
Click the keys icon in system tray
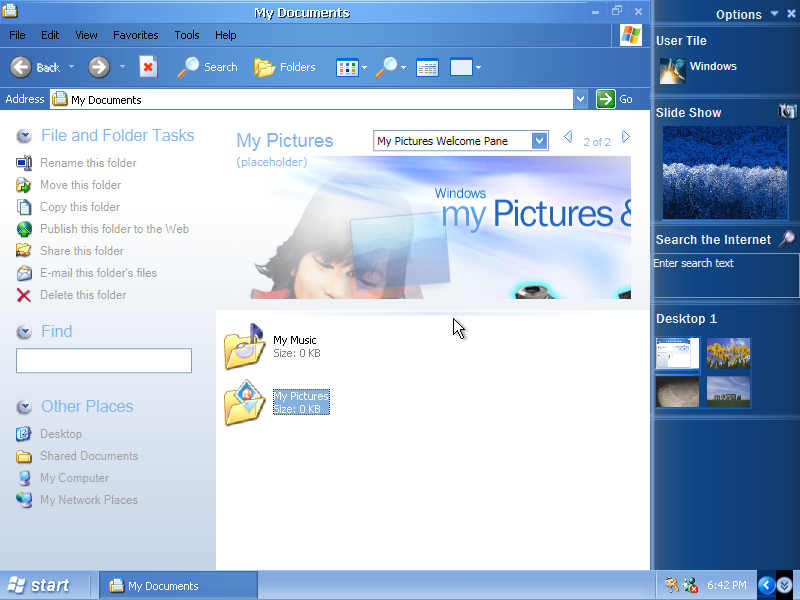point(671,585)
